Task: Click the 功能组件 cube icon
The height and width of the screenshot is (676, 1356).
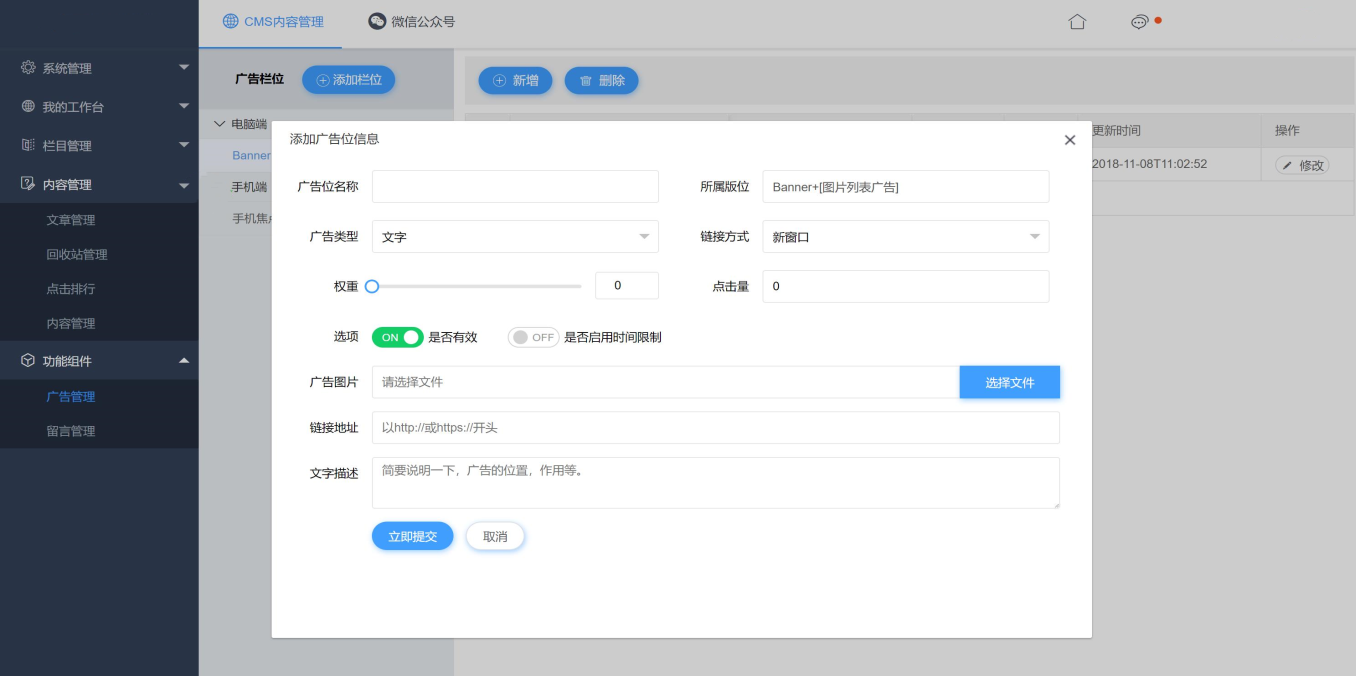Action: pos(28,361)
